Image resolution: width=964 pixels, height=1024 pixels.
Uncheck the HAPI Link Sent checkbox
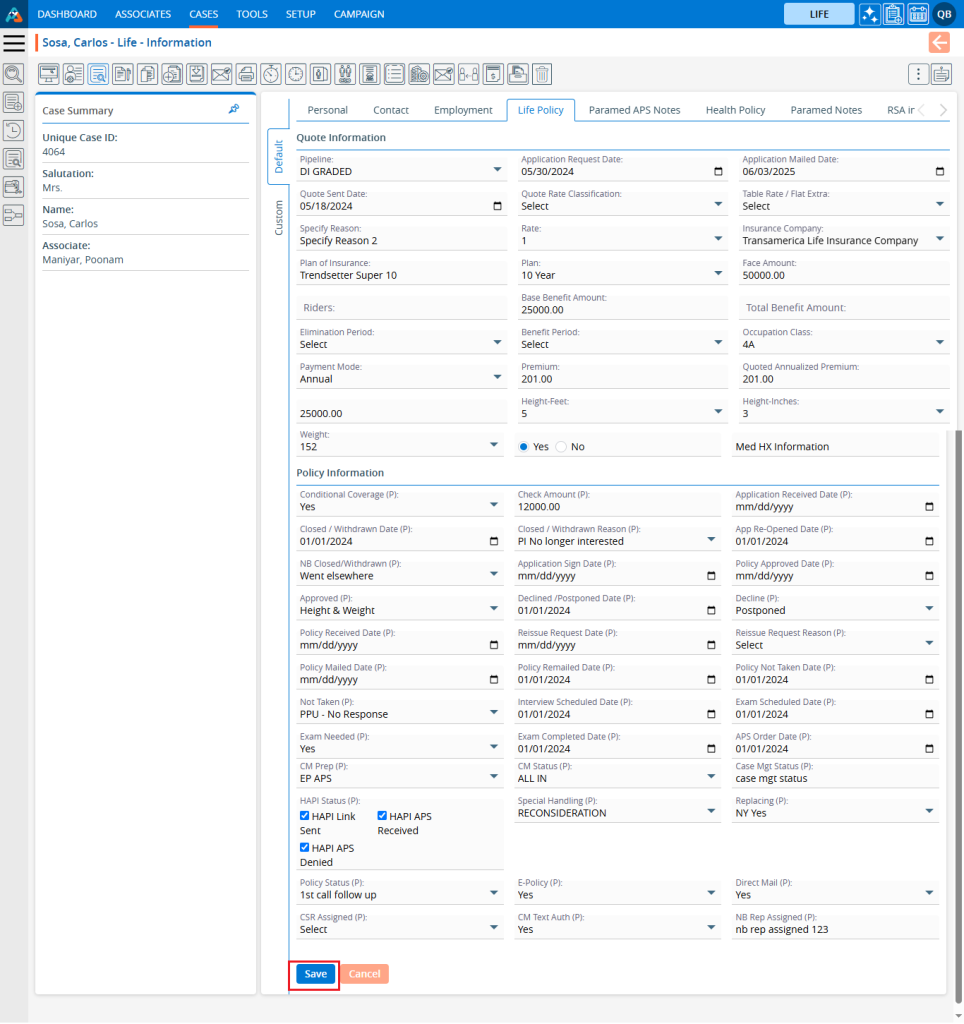click(x=305, y=816)
